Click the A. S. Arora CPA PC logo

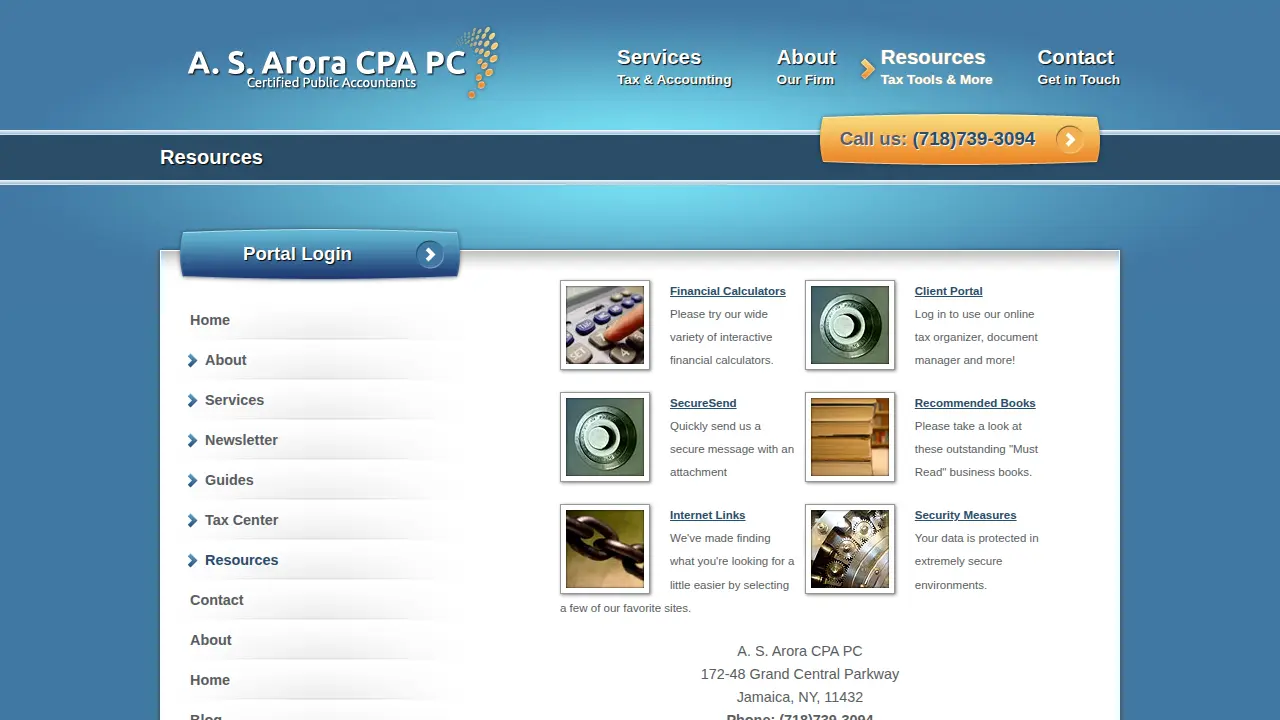343,64
